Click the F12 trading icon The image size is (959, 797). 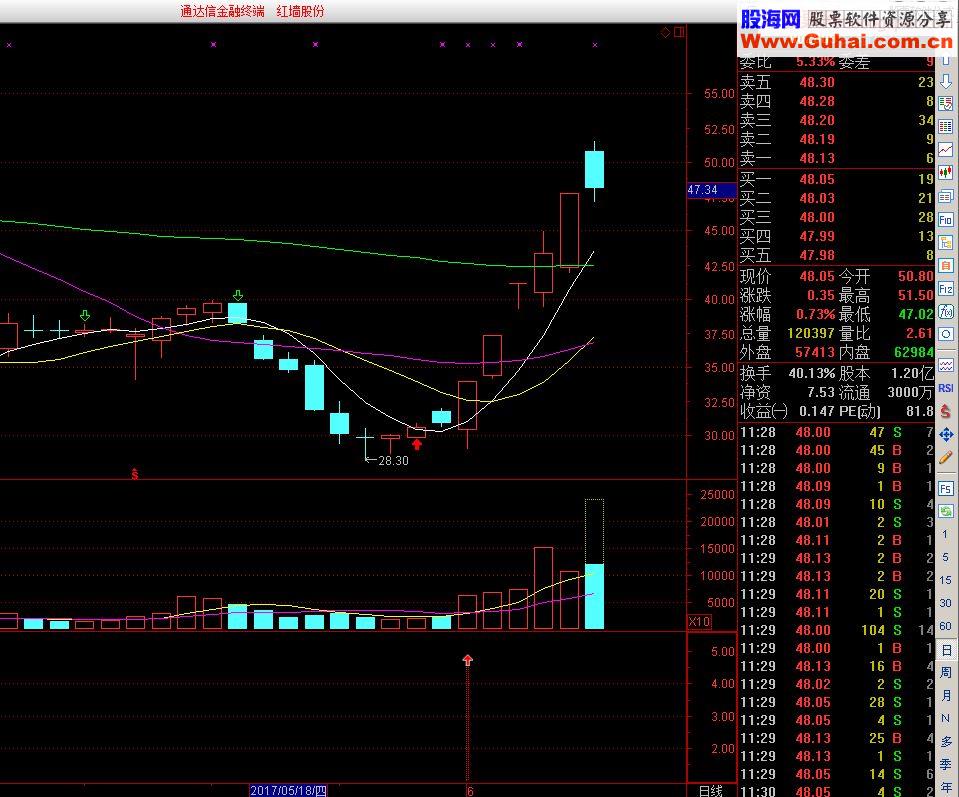(x=946, y=289)
